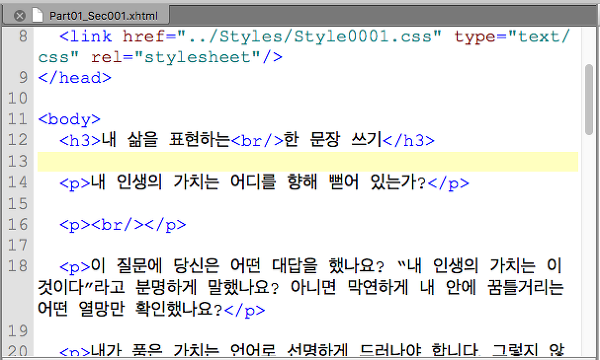Click the <h3> opening tag
The width and height of the screenshot is (600, 360).
(80, 140)
